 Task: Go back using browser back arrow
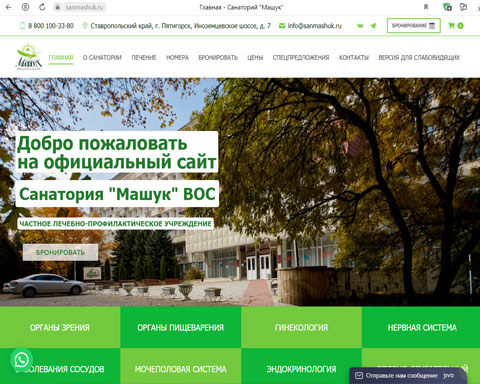8,7
